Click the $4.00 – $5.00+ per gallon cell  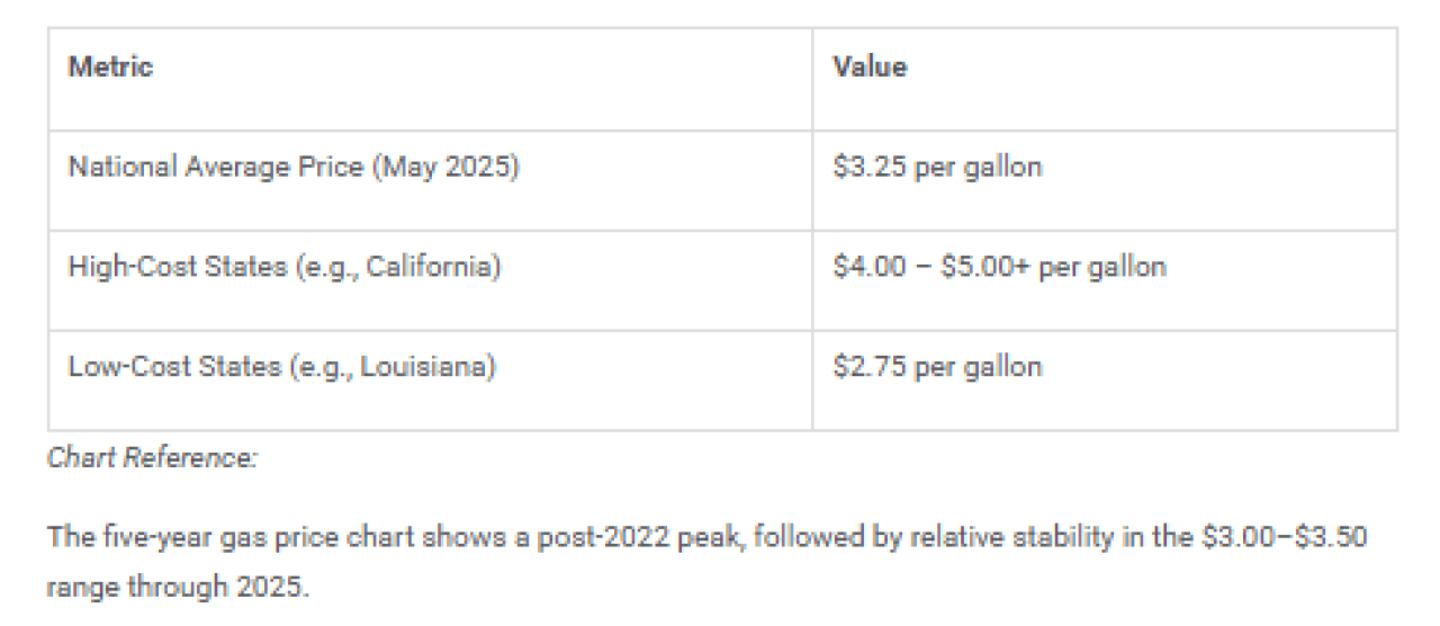click(1000, 267)
